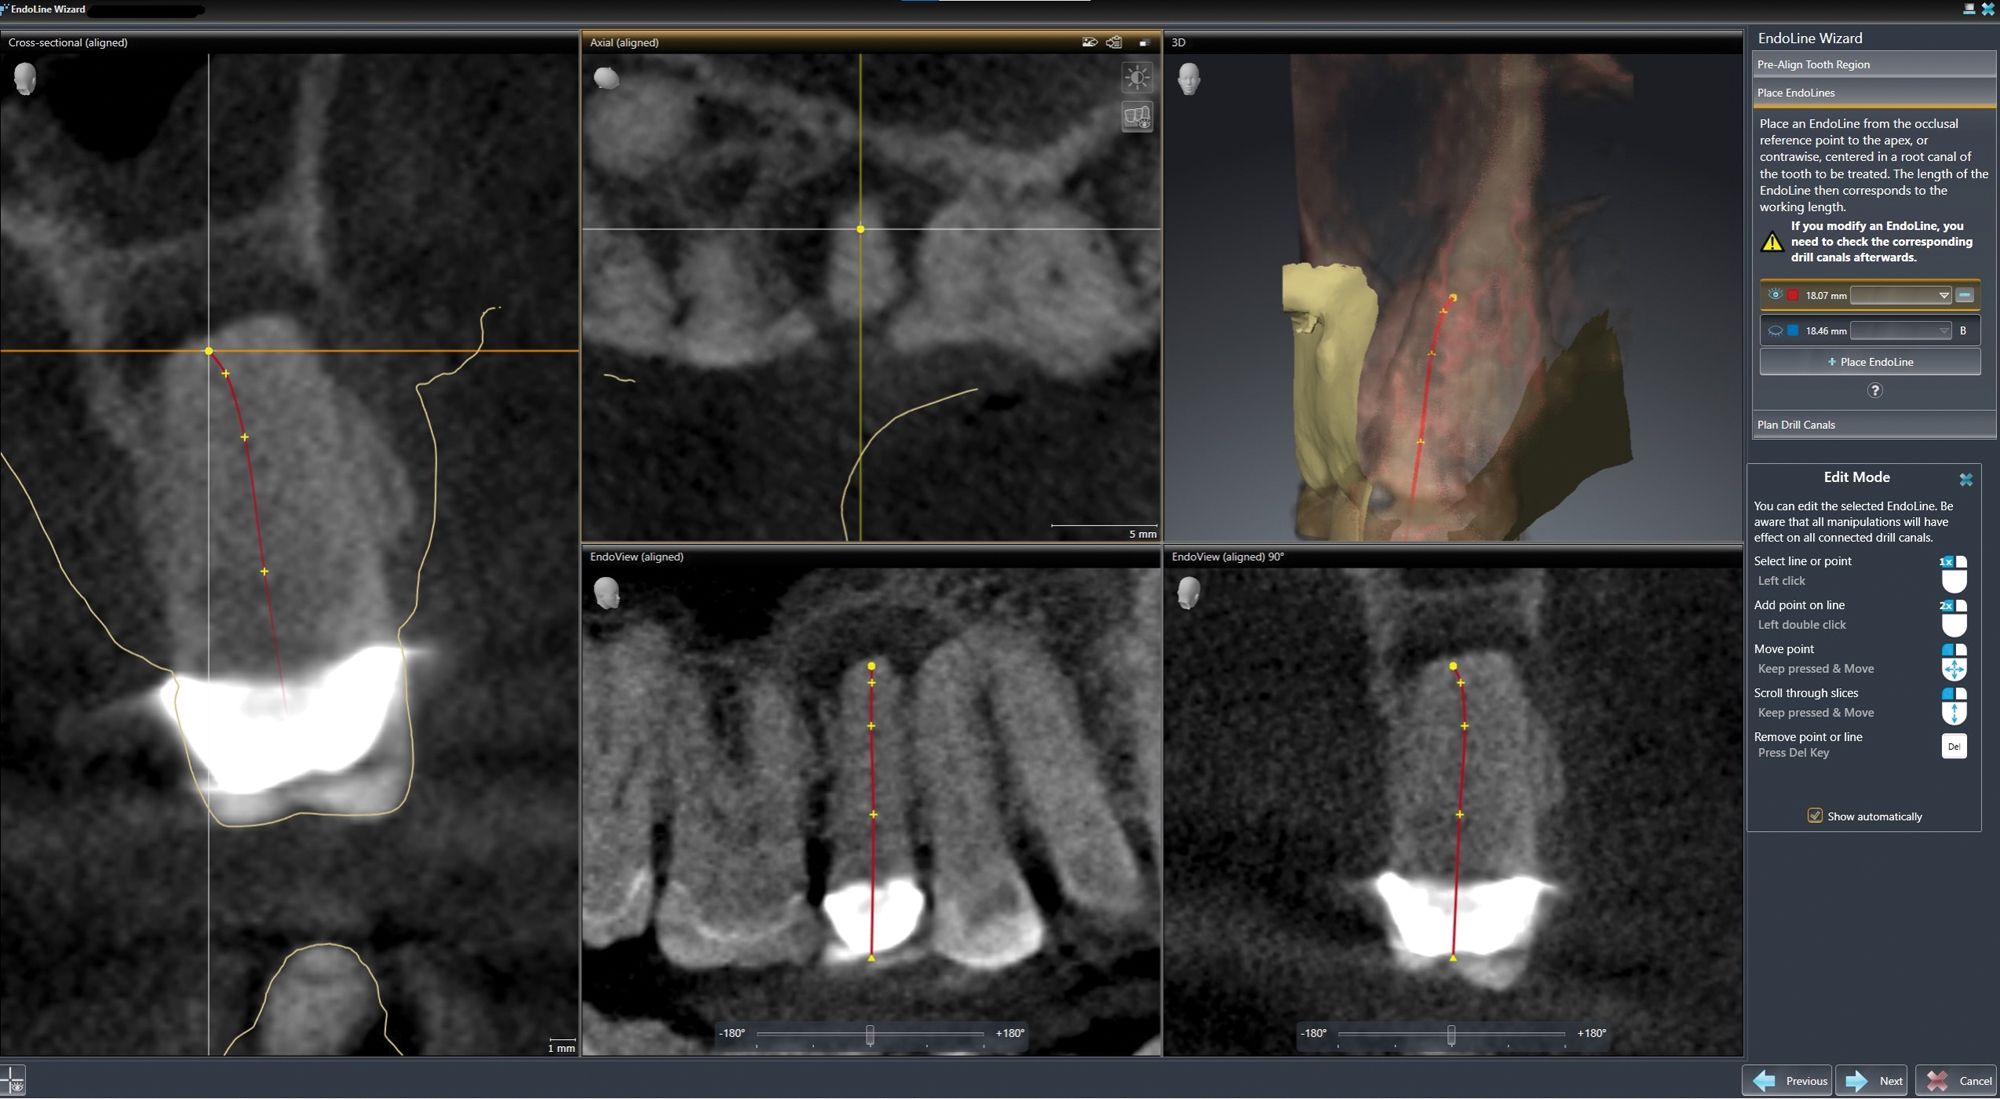Open the canal name dropdown for 18.46 mm line
Image resolution: width=2000 pixels, height=1099 pixels.
point(1900,330)
